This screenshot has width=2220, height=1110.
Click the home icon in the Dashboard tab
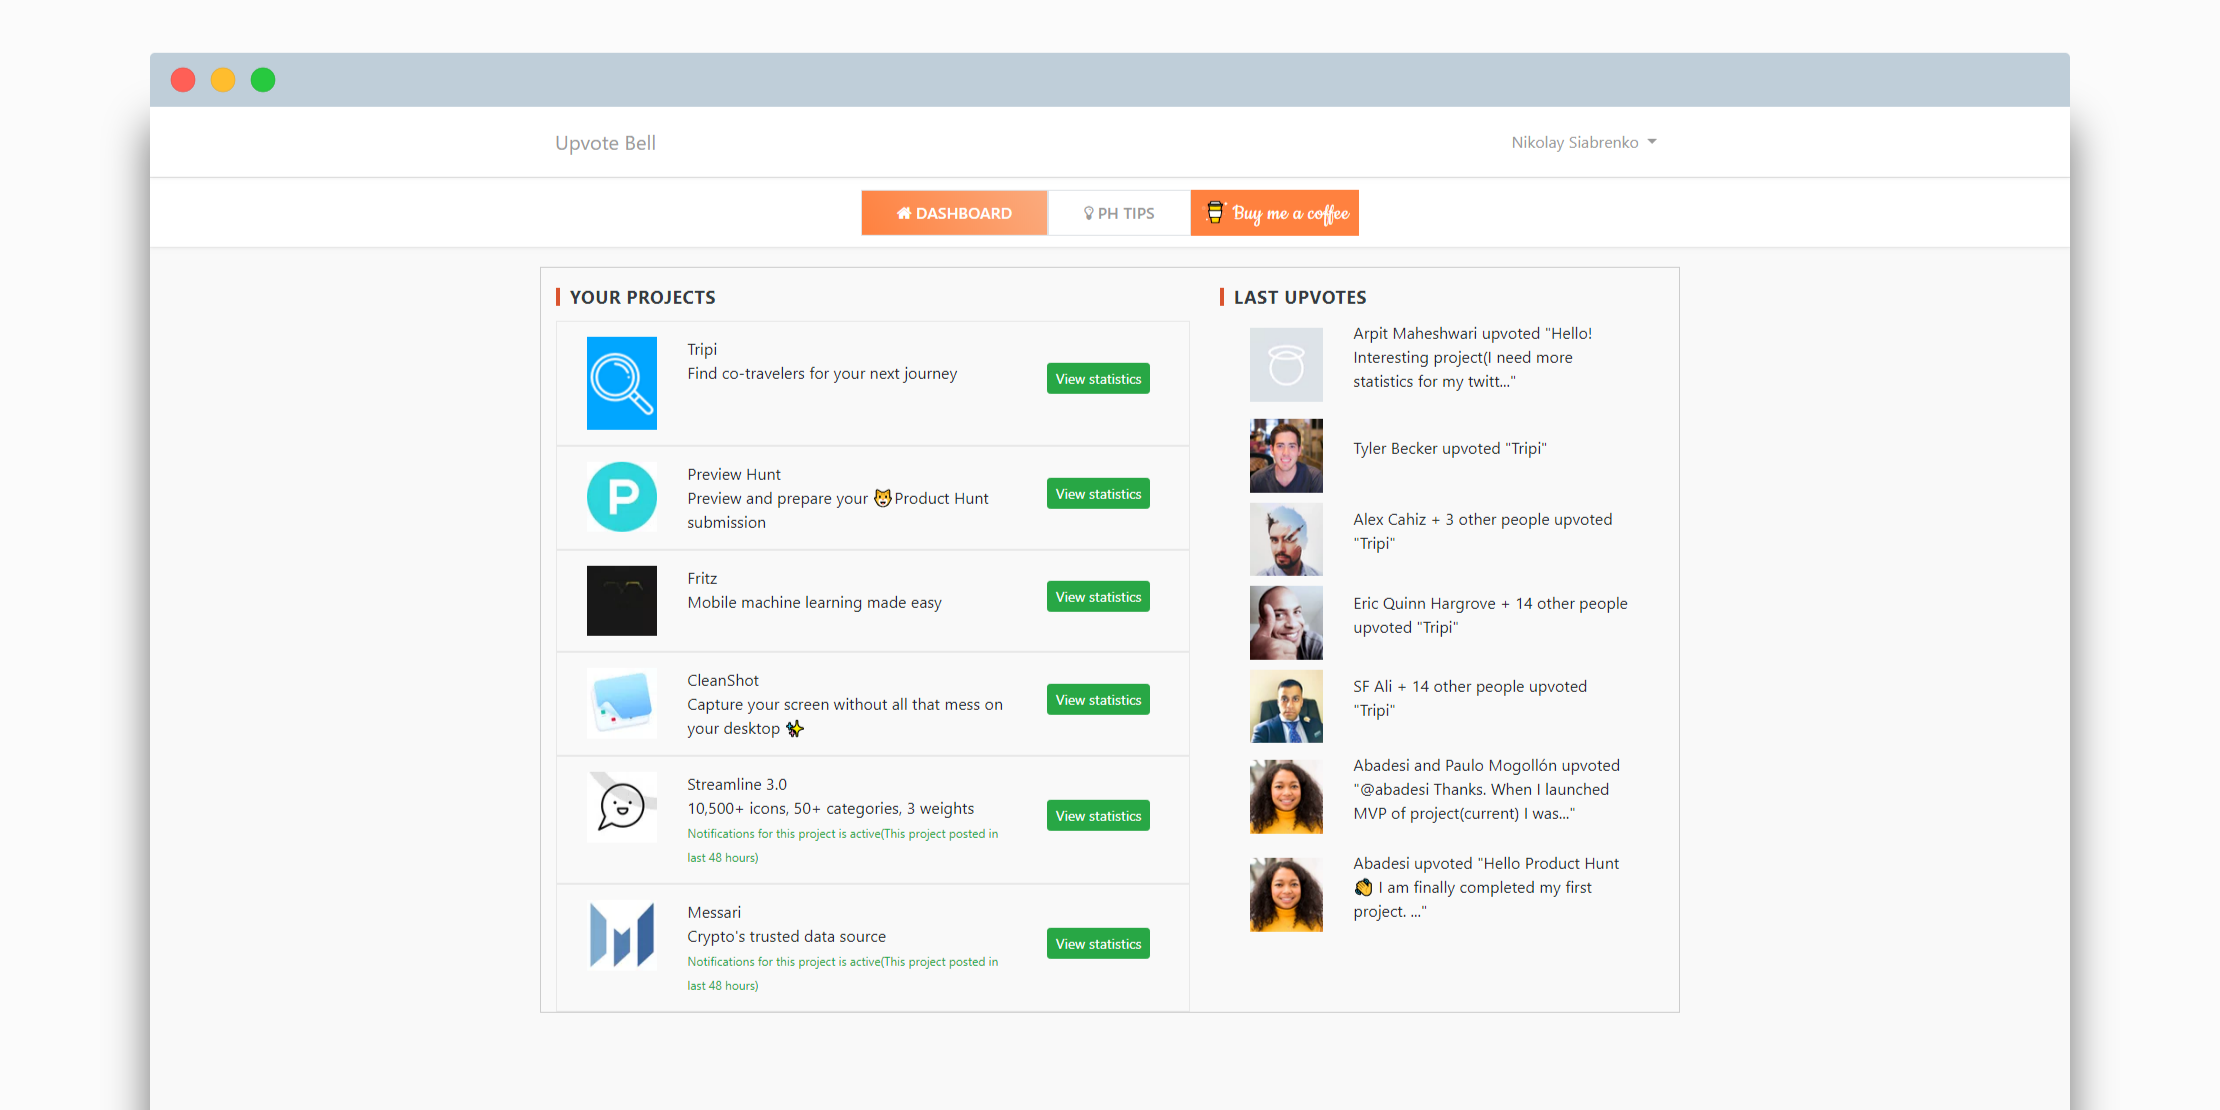pyautogui.click(x=903, y=213)
